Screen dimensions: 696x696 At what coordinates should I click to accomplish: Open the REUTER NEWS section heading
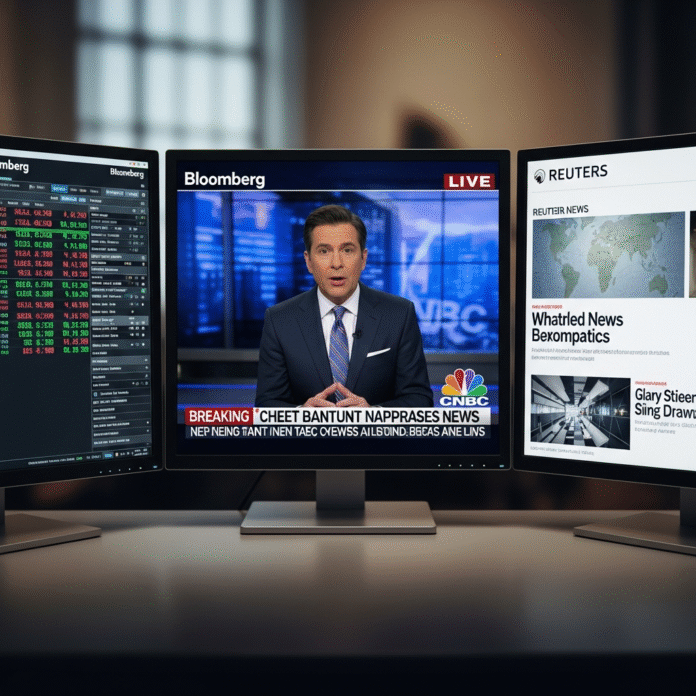pos(561,209)
